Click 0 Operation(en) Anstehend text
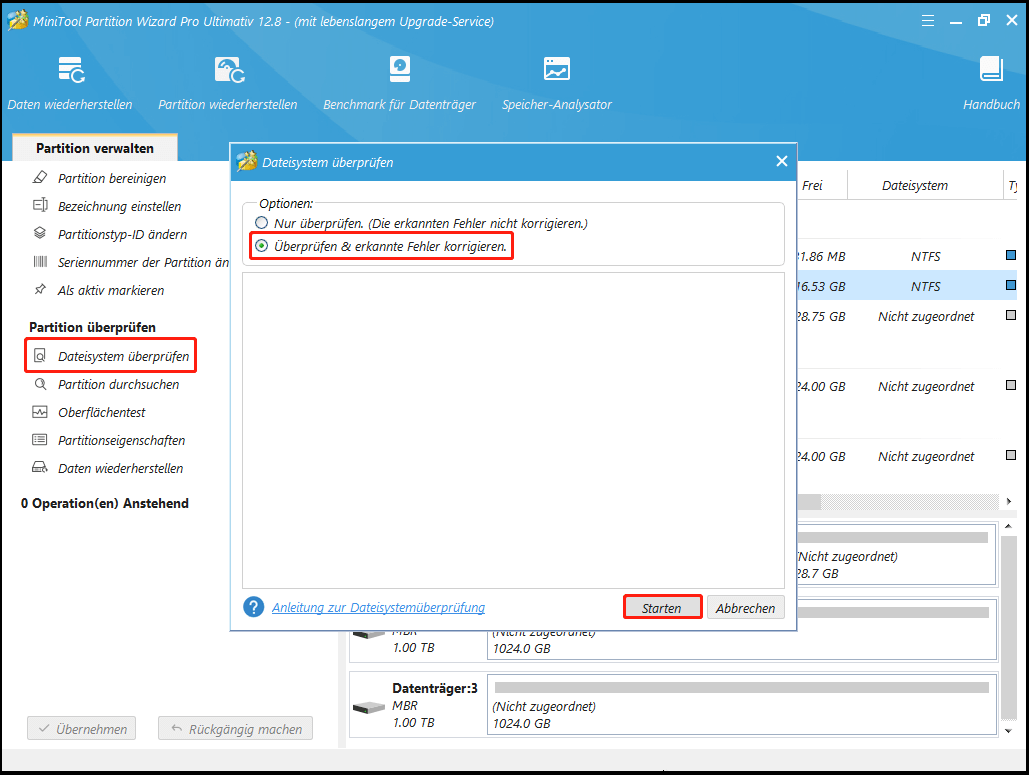 tap(104, 503)
